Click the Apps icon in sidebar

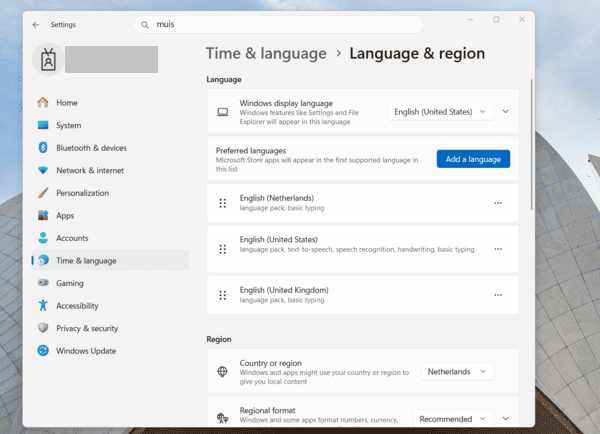point(43,215)
